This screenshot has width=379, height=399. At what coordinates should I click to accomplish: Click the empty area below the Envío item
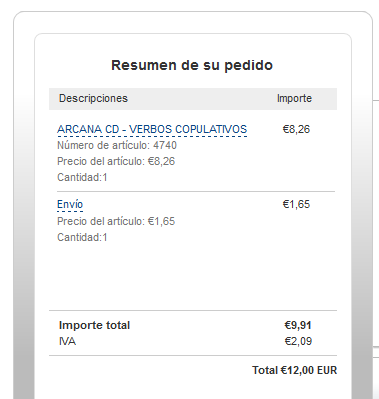pos(193,277)
